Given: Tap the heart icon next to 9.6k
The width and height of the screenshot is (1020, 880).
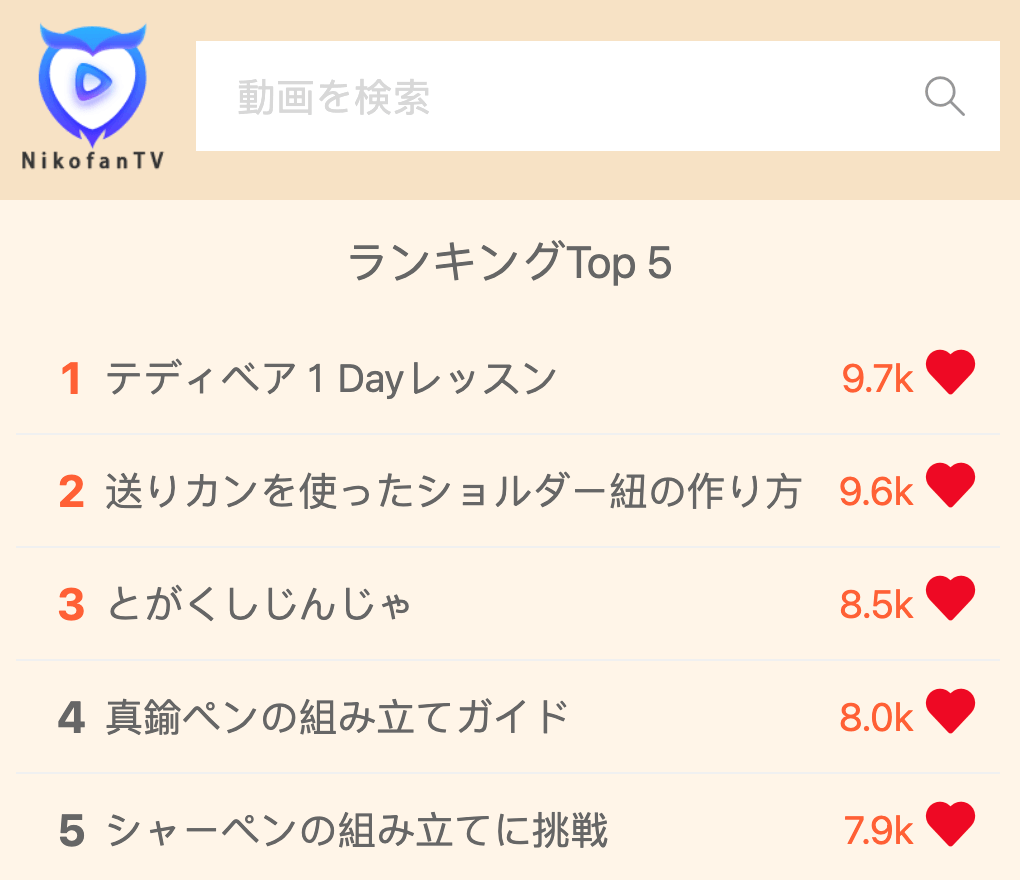Looking at the screenshot, I should click(950, 485).
